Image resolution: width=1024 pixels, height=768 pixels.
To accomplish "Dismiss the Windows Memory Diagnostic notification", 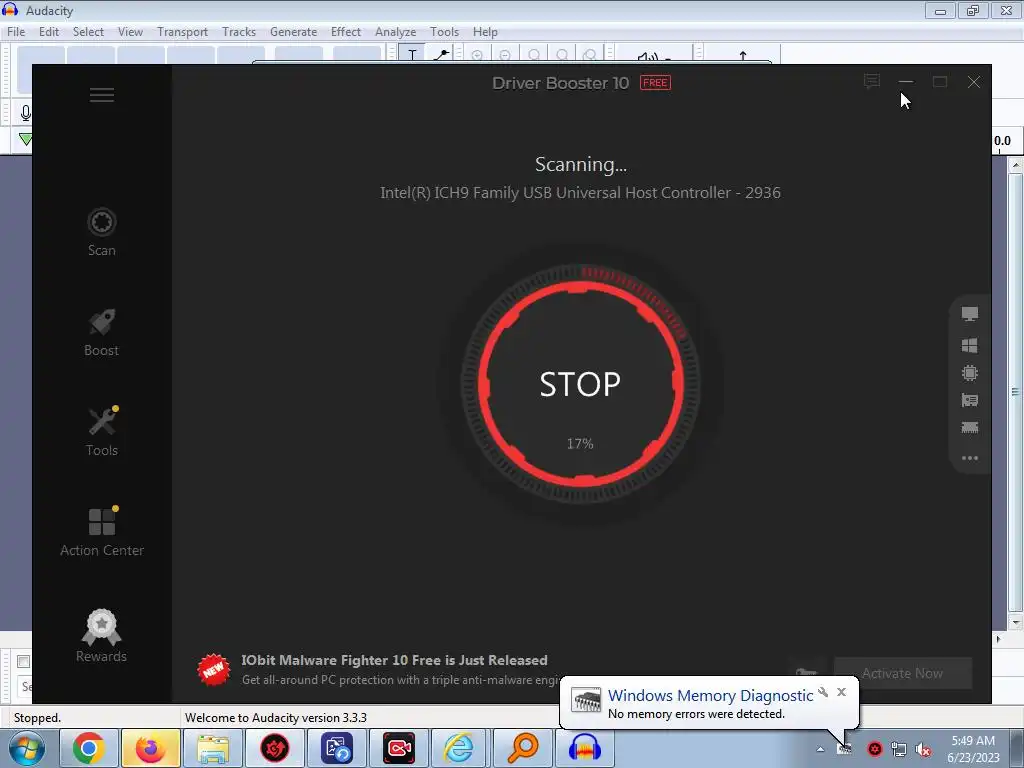I will pos(841,692).
